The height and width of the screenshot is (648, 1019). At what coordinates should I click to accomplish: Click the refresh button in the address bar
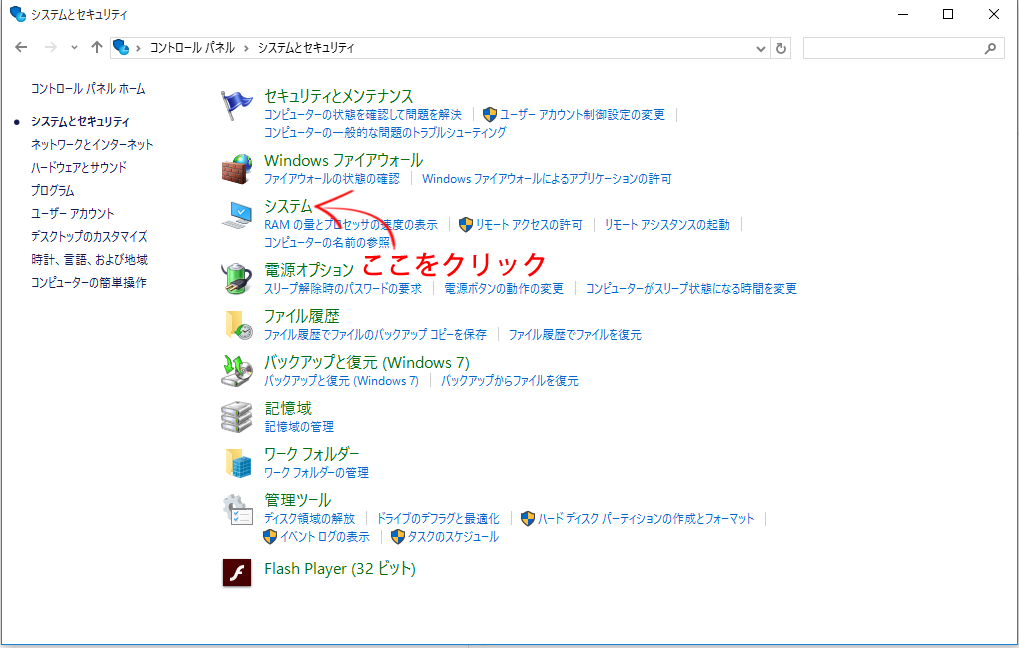[x=780, y=47]
